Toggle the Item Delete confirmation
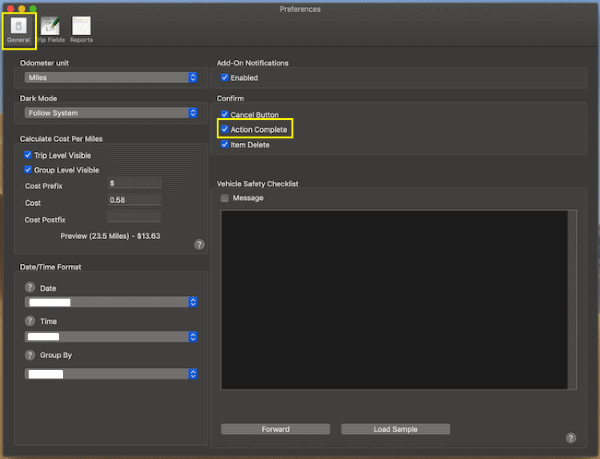600x459 pixels. [225, 145]
